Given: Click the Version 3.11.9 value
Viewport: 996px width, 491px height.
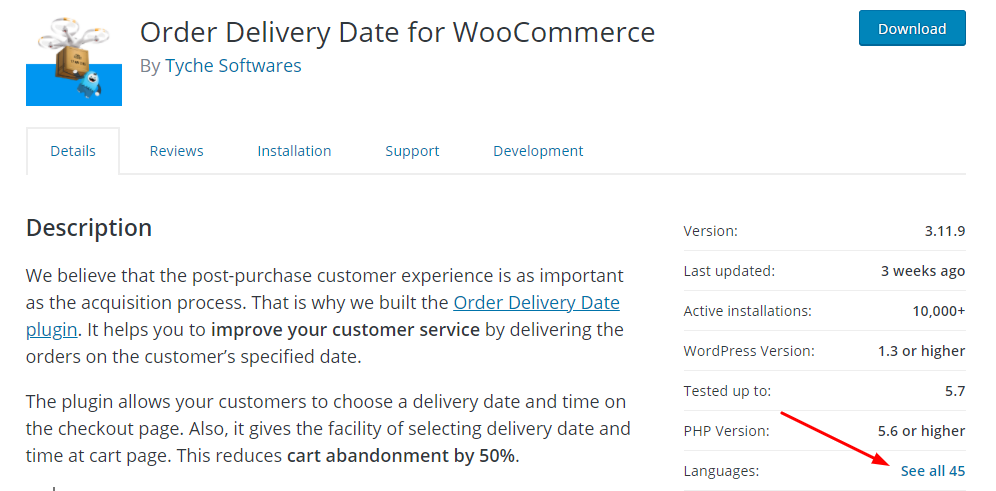Looking at the screenshot, I should 944,231.
